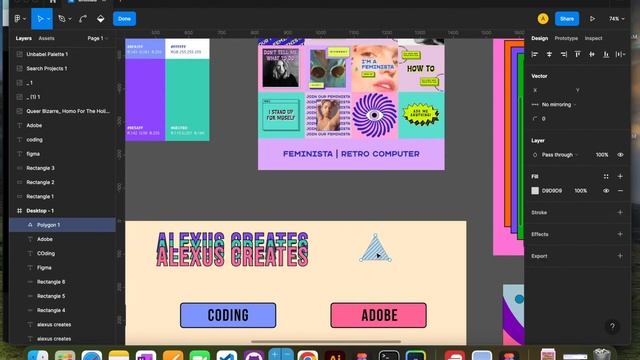Select the Move tool in toolbar

40,19
